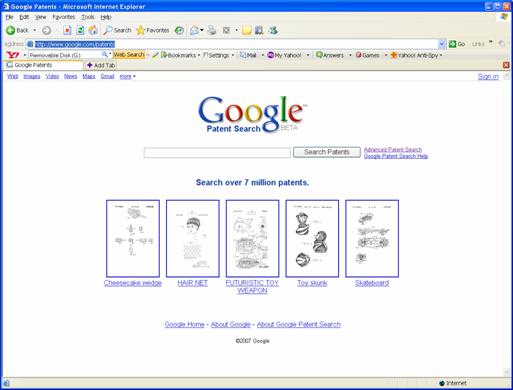Open the Help menu
This screenshot has height=390, width=513.
[x=106, y=17]
